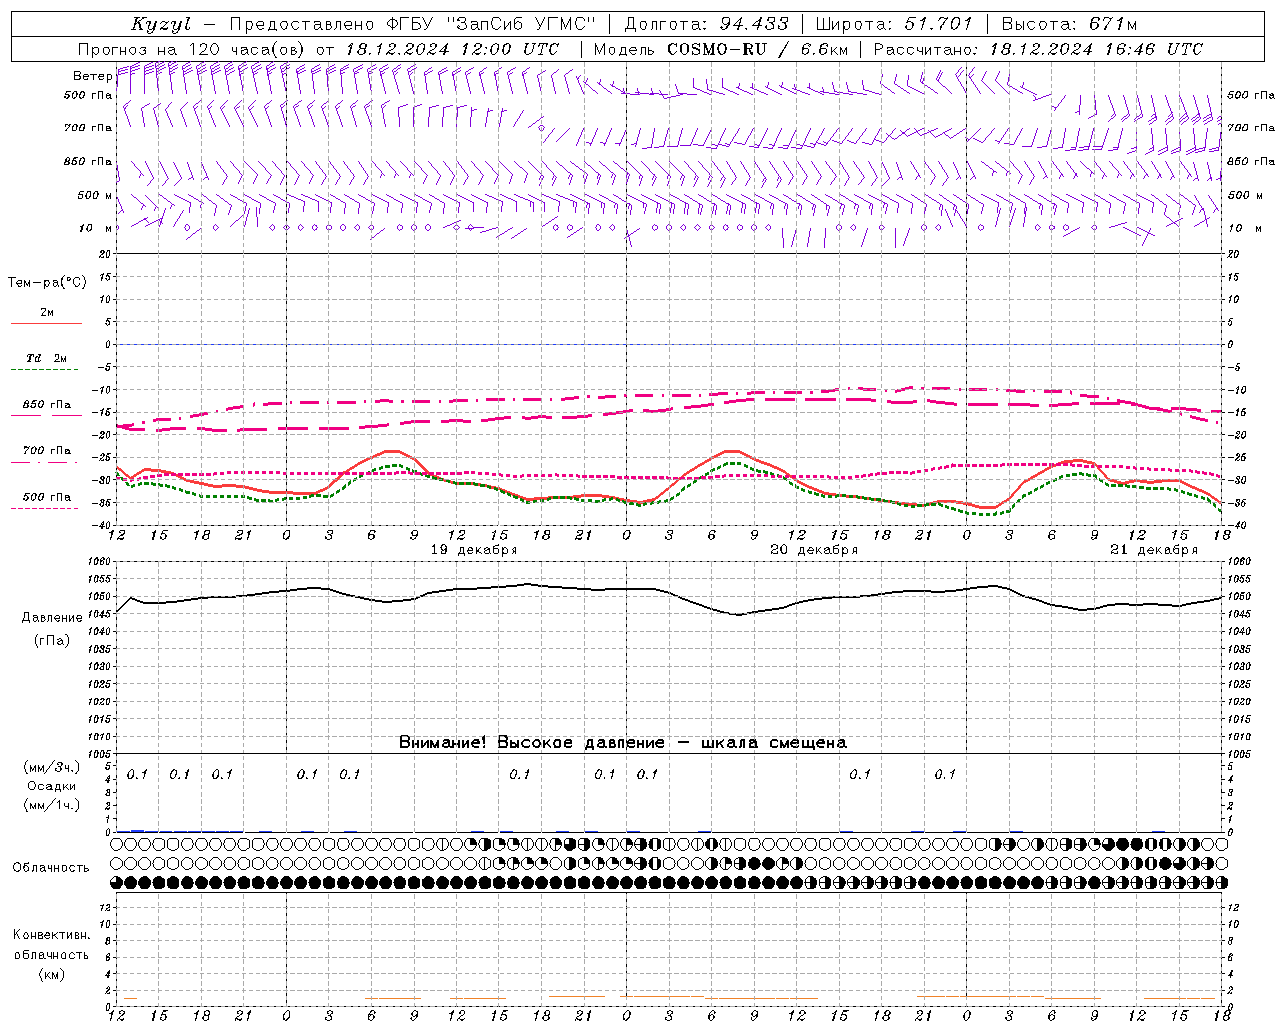
Task: Click the Td 2м dew point legend entry
Action: (47, 358)
